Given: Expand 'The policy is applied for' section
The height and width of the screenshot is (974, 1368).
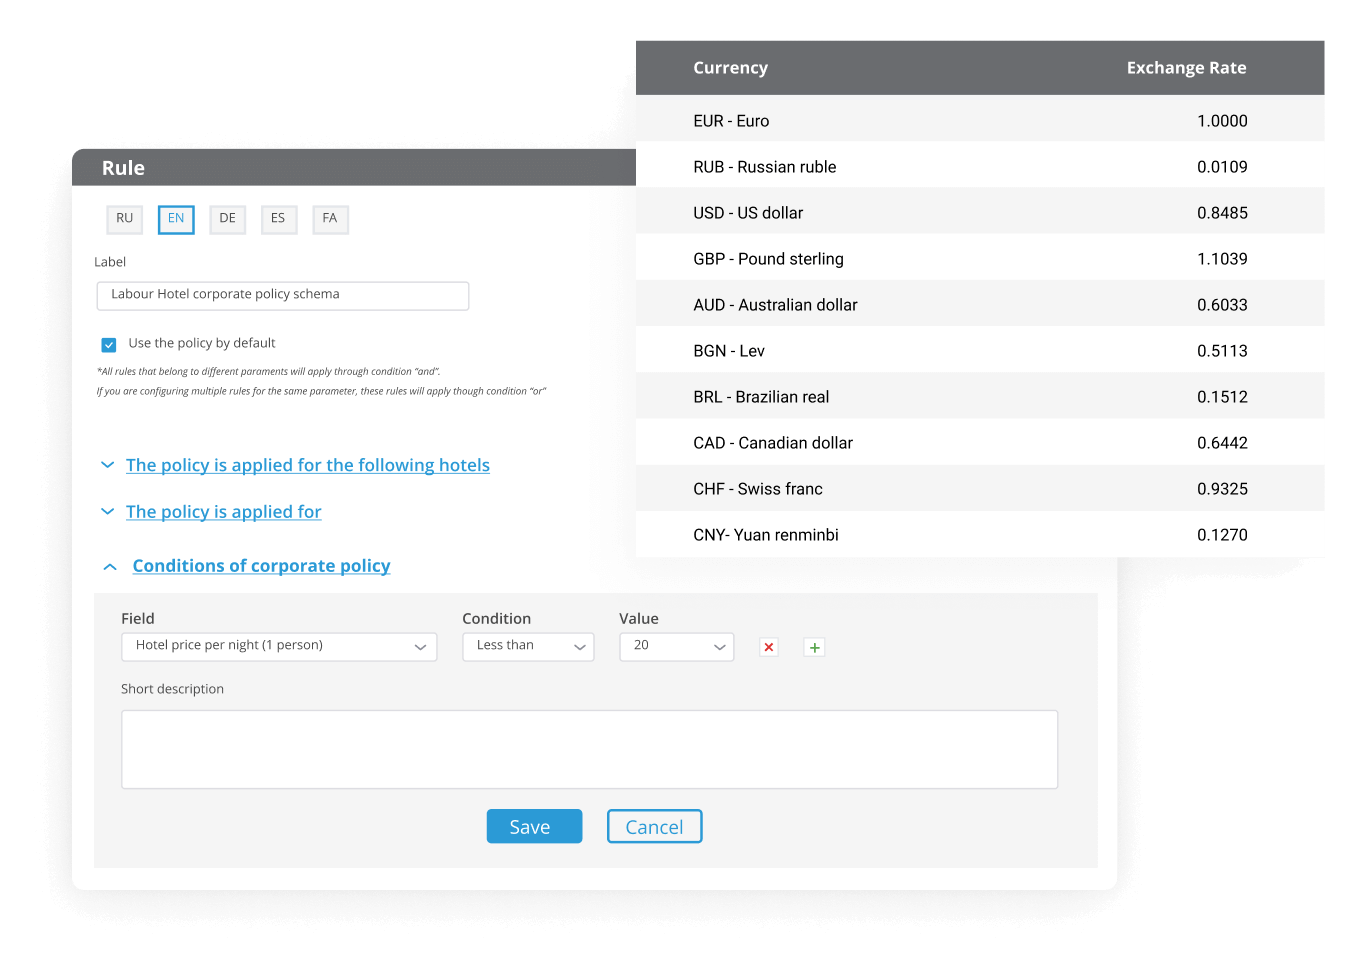Looking at the screenshot, I should tap(223, 512).
